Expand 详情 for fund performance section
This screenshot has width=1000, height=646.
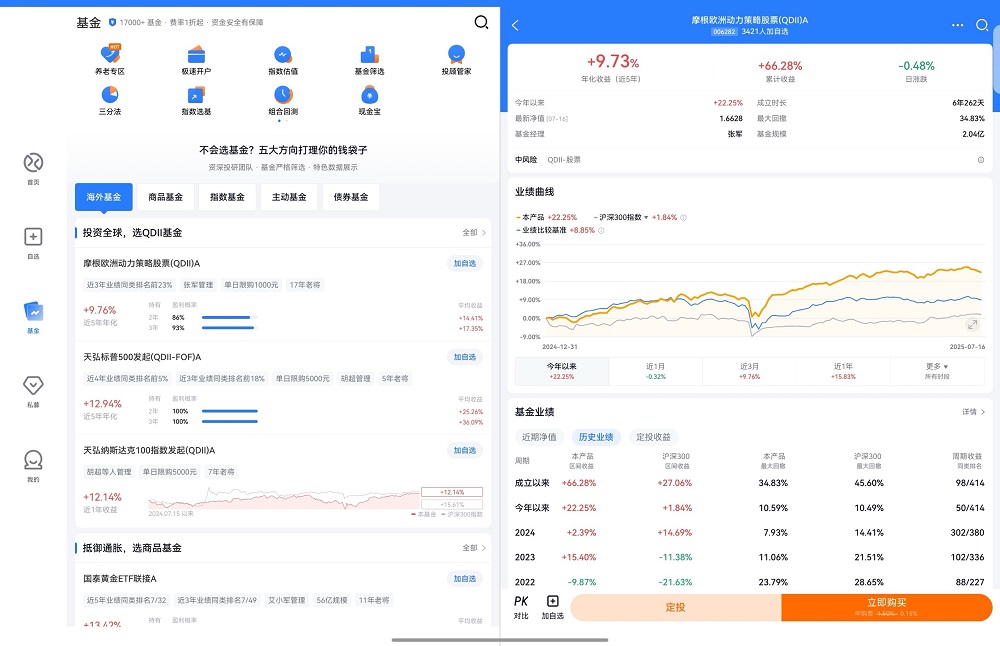pos(974,412)
